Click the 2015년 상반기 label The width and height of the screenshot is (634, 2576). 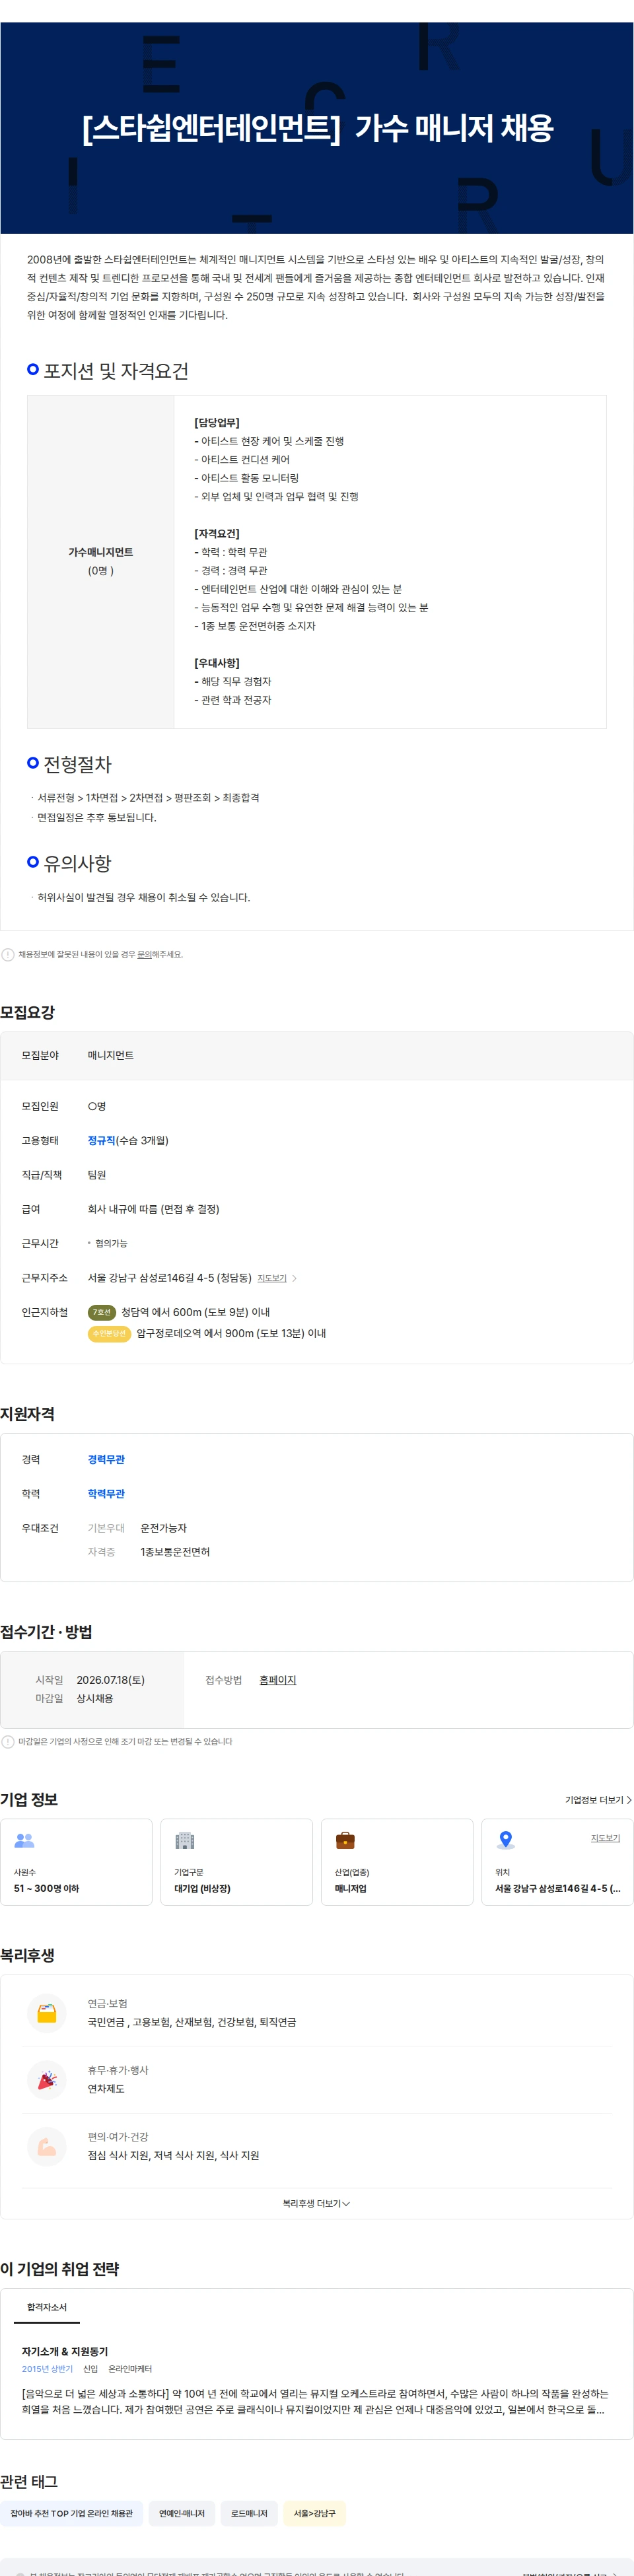pyautogui.click(x=47, y=2369)
